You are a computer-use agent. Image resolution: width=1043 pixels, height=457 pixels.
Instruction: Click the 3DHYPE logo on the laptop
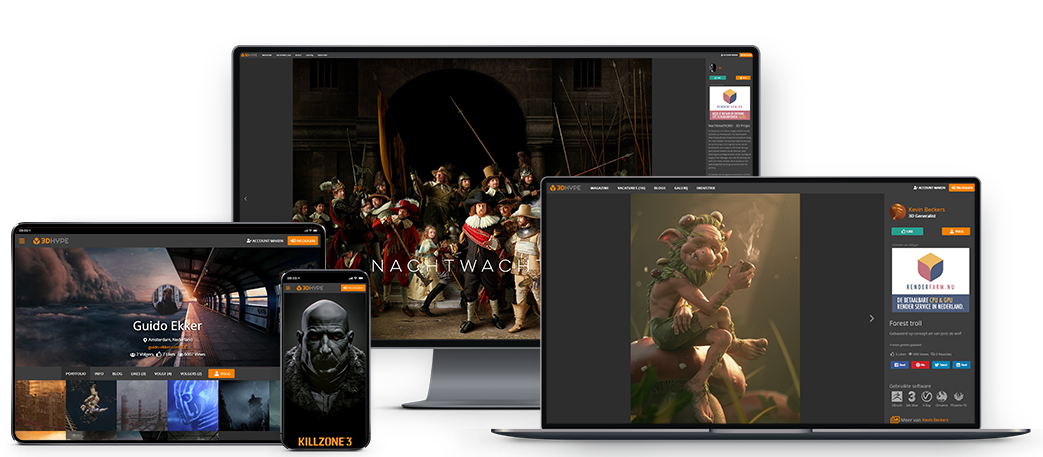click(565, 188)
